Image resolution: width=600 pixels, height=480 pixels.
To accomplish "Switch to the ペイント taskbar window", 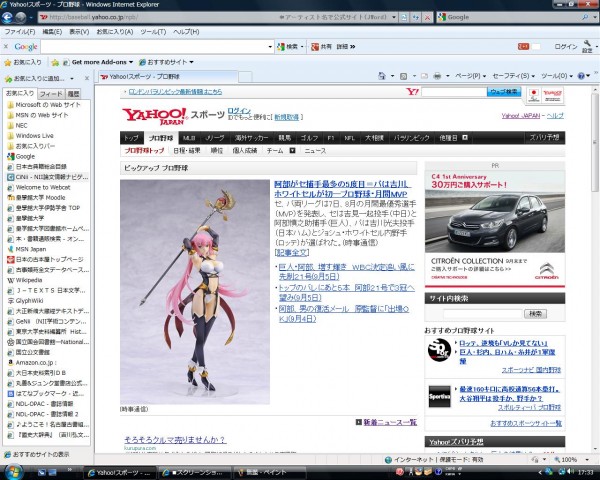I will pyautogui.click(x=270, y=472).
